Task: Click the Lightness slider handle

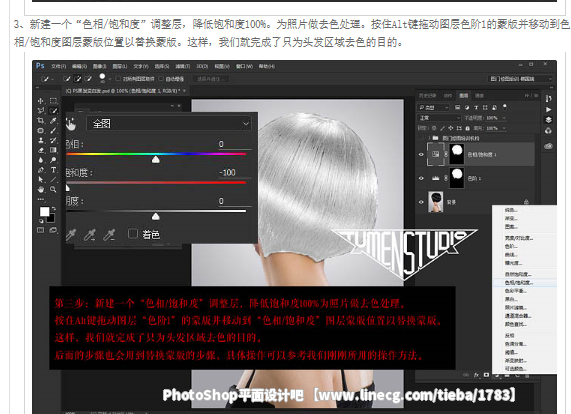Action: click(156, 217)
